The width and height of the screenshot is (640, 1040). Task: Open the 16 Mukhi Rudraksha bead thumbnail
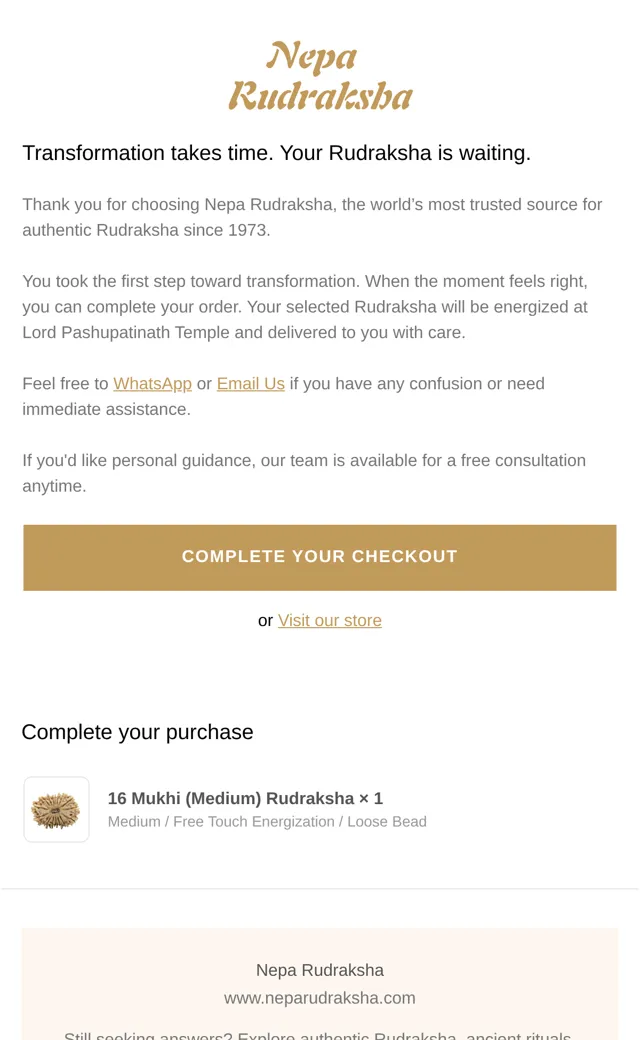tap(56, 810)
